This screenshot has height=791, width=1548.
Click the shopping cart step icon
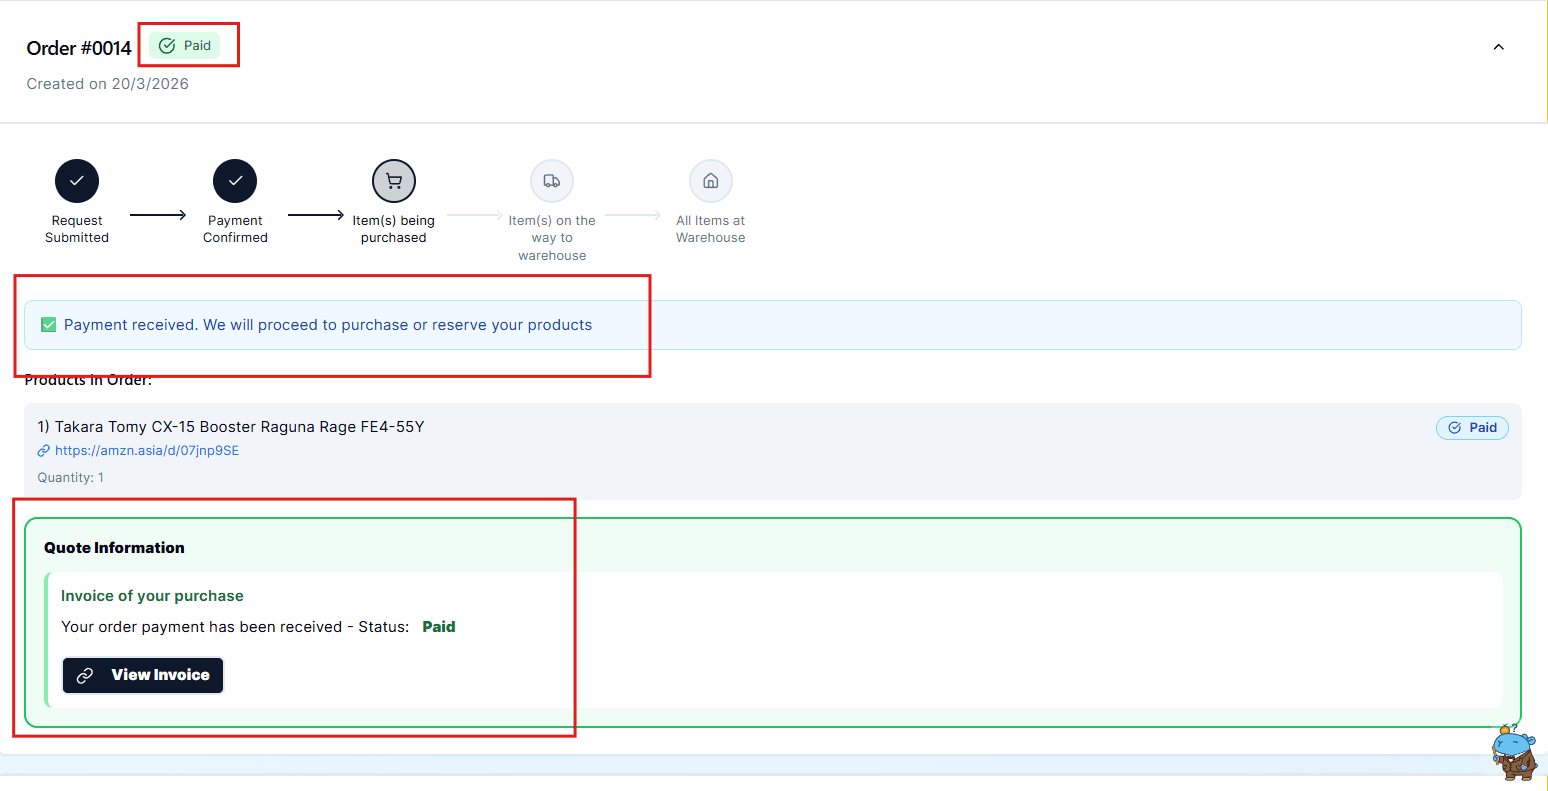click(394, 181)
